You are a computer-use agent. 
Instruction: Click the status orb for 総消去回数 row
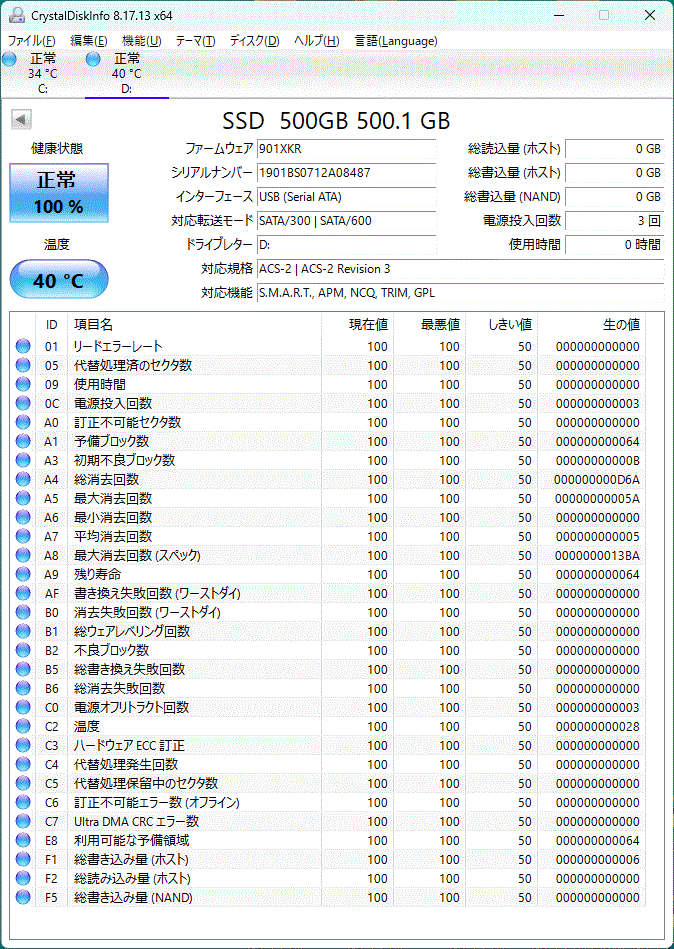23,479
